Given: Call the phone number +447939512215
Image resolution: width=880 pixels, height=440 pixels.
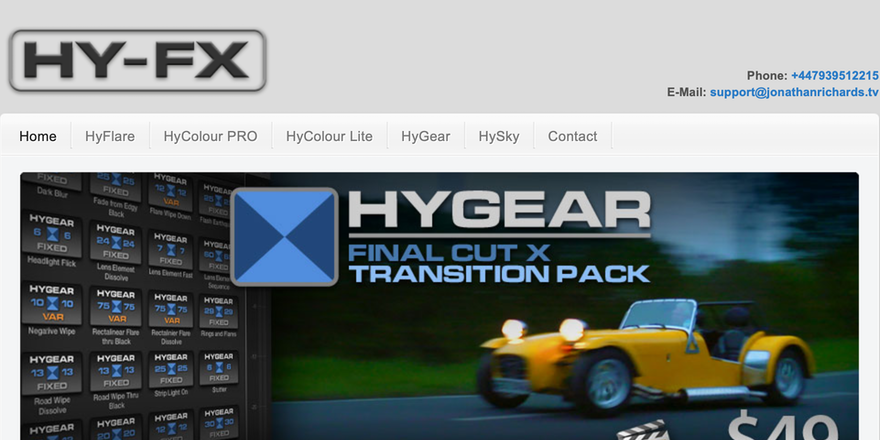Looking at the screenshot, I should click(x=835, y=76).
